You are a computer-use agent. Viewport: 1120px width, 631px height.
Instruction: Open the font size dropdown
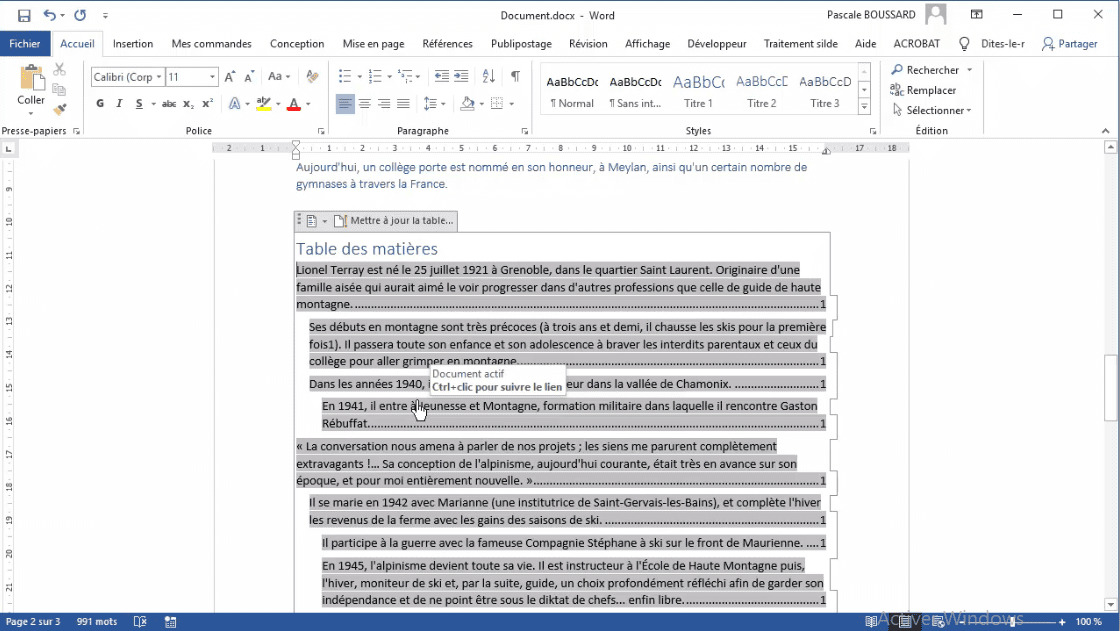pyautogui.click(x=212, y=77)
